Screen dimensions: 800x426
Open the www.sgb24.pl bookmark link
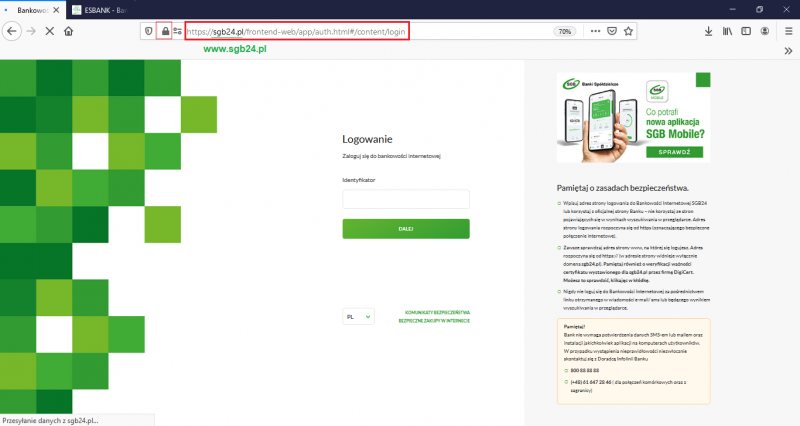tap(235, 49)
